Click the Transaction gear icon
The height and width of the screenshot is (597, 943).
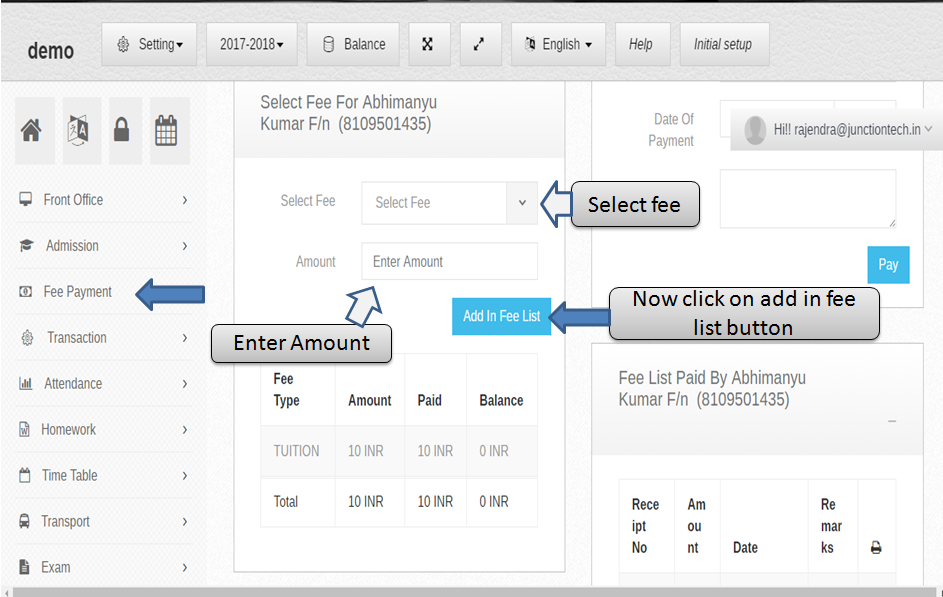point(27,337)
